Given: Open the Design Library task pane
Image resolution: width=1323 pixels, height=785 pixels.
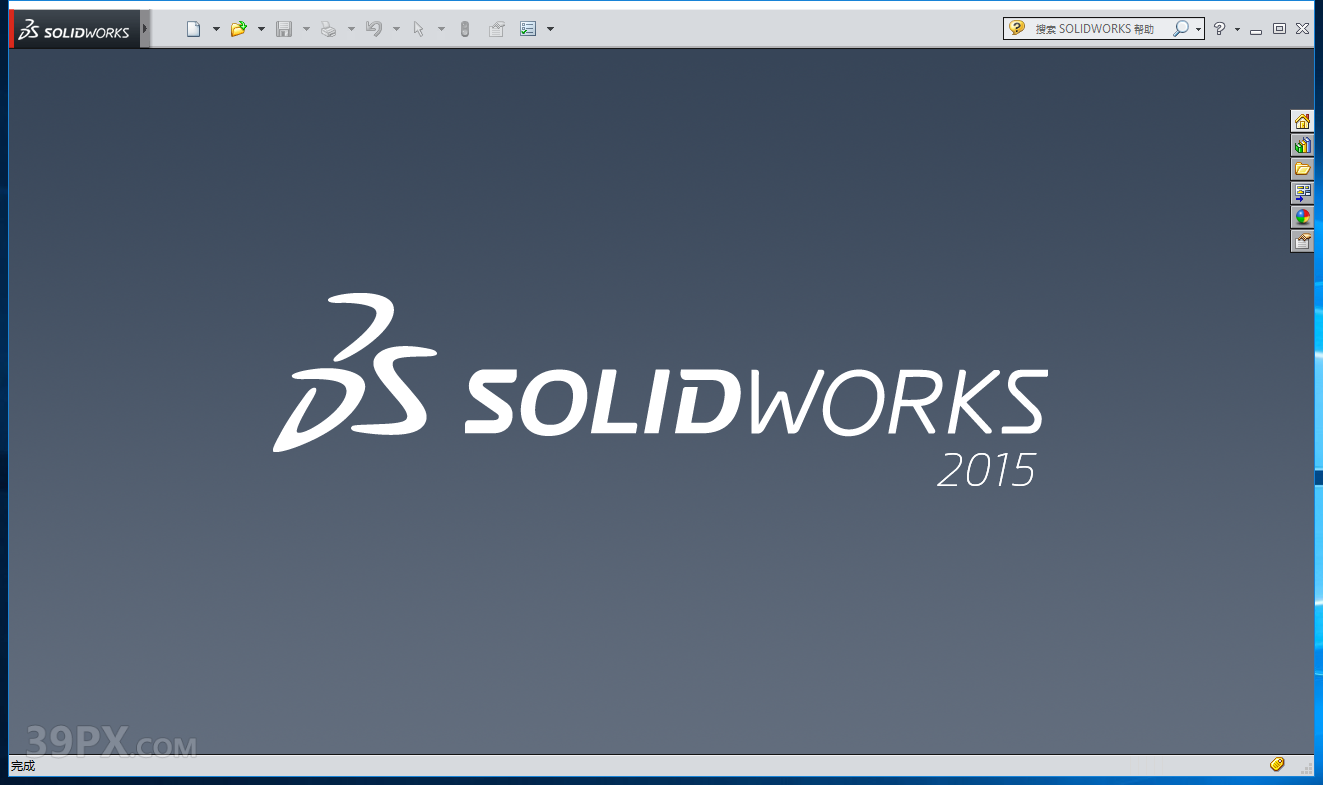Looking at the screenshot, I should (x=1302, y=145).
